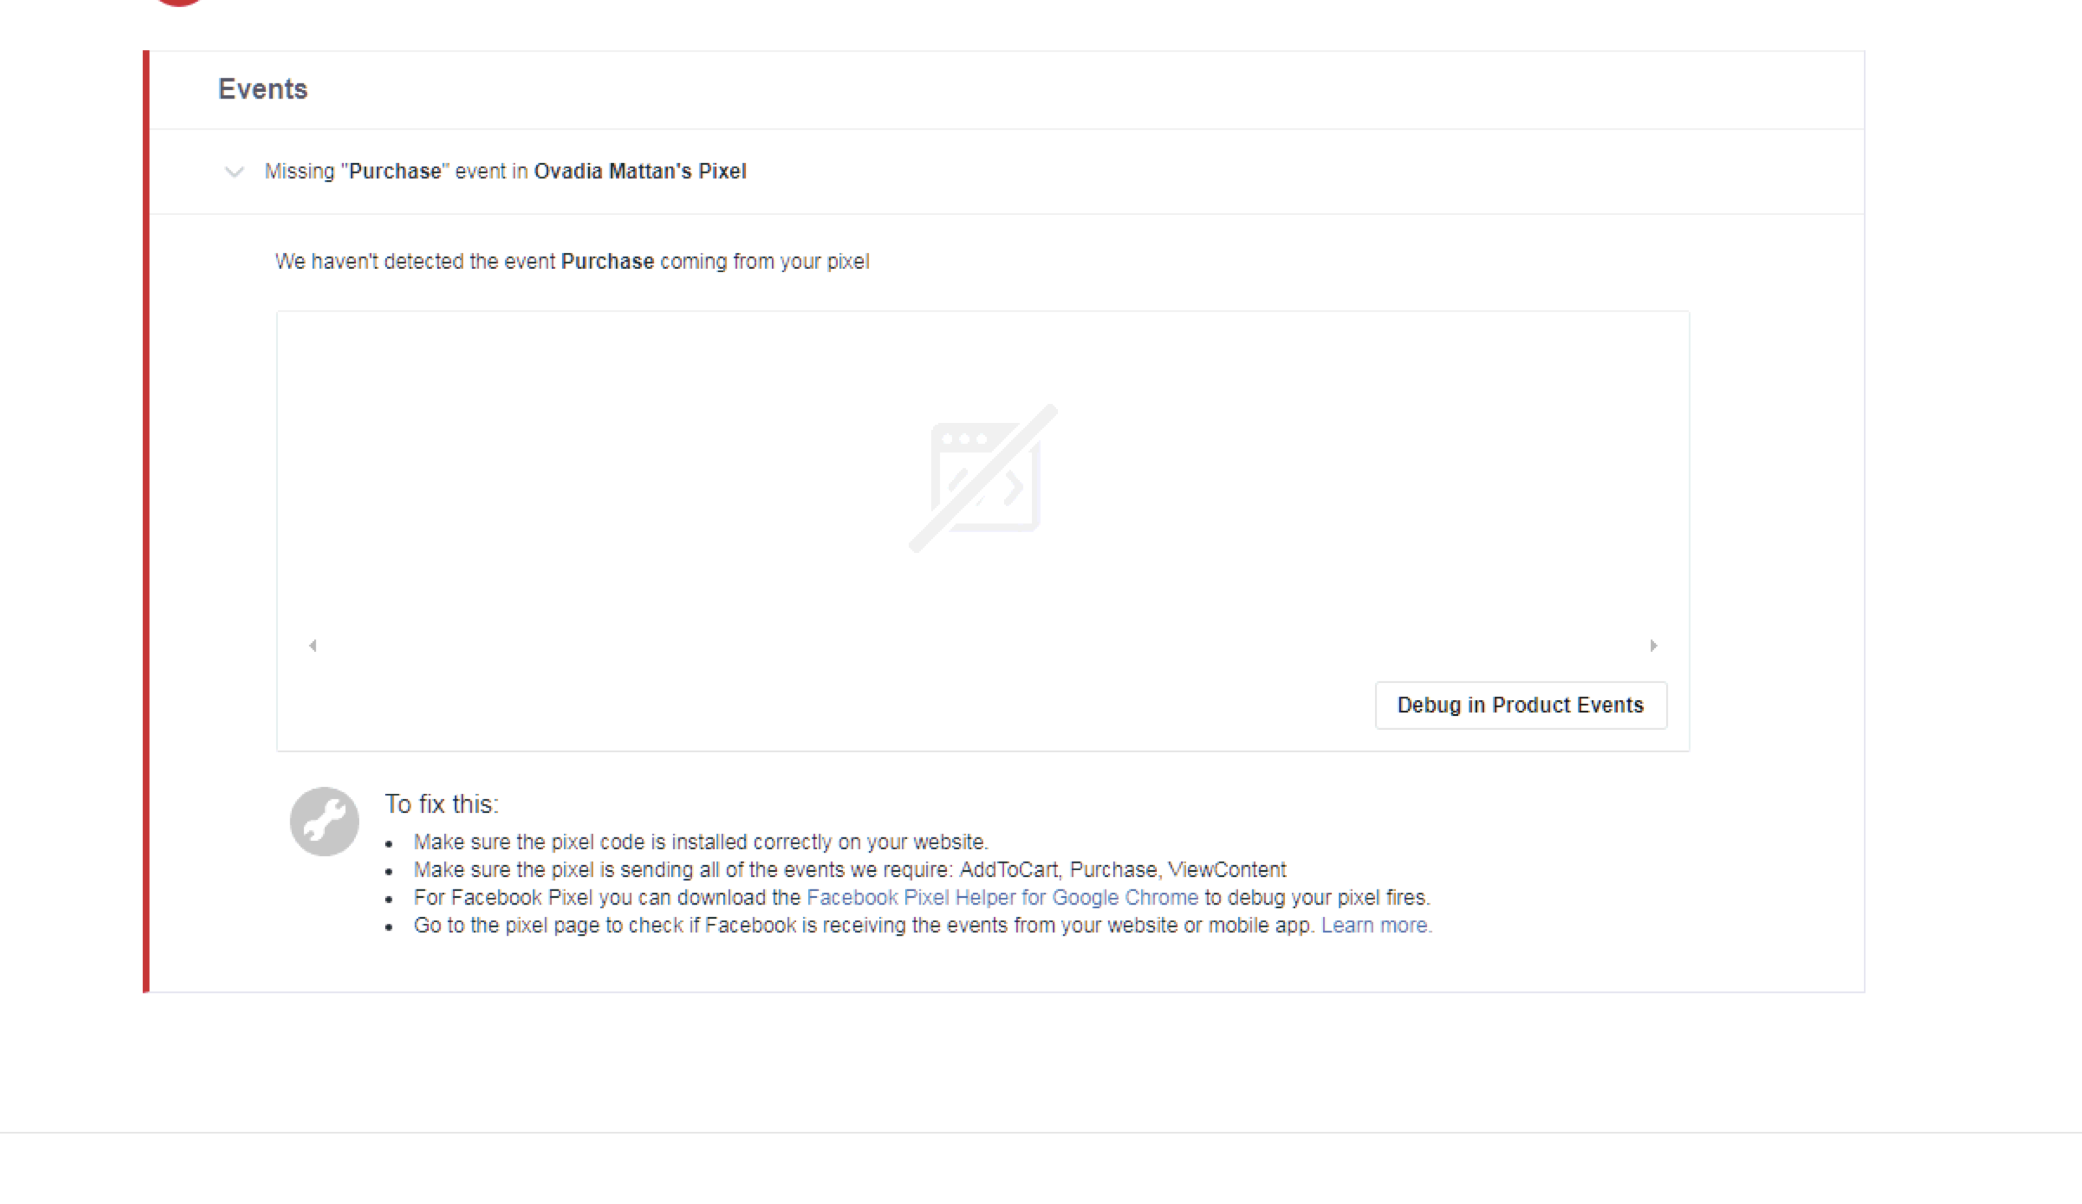Click the chart's right scroll arrow
The width and height of the screenshot is (2082, 1204).
coord(1653,646)
